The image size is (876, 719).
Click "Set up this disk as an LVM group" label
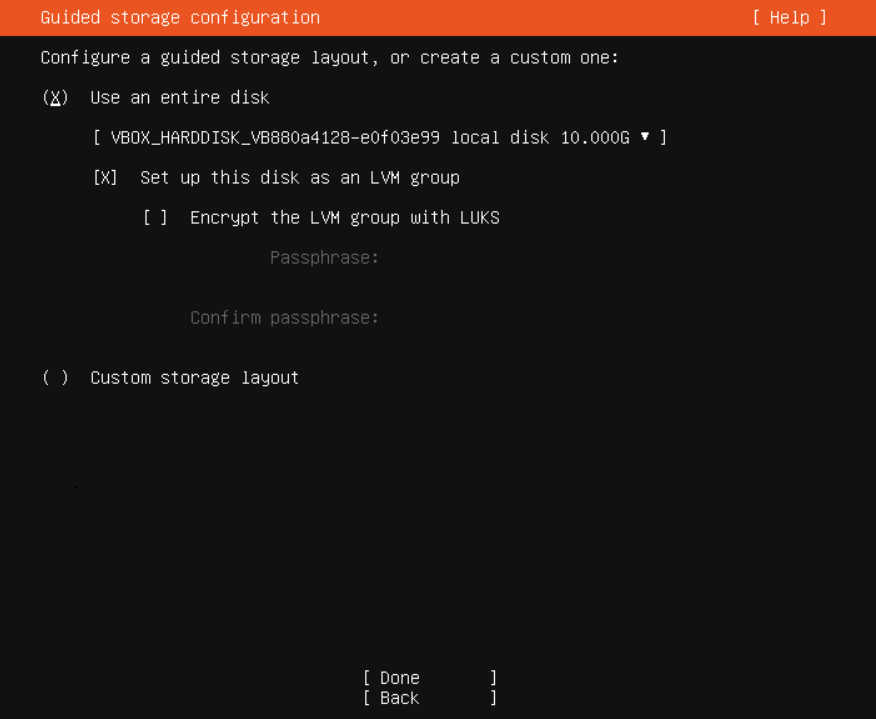(x=300, y=178)
